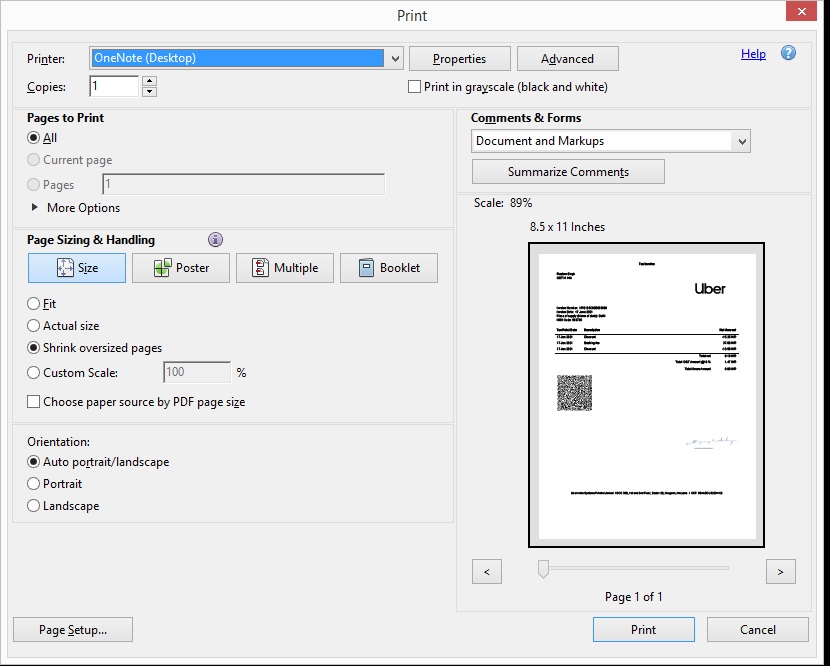The image size is (830, 666).
Task: Open Comments & Forms dropdown
Action: click(x=742, y=141)
